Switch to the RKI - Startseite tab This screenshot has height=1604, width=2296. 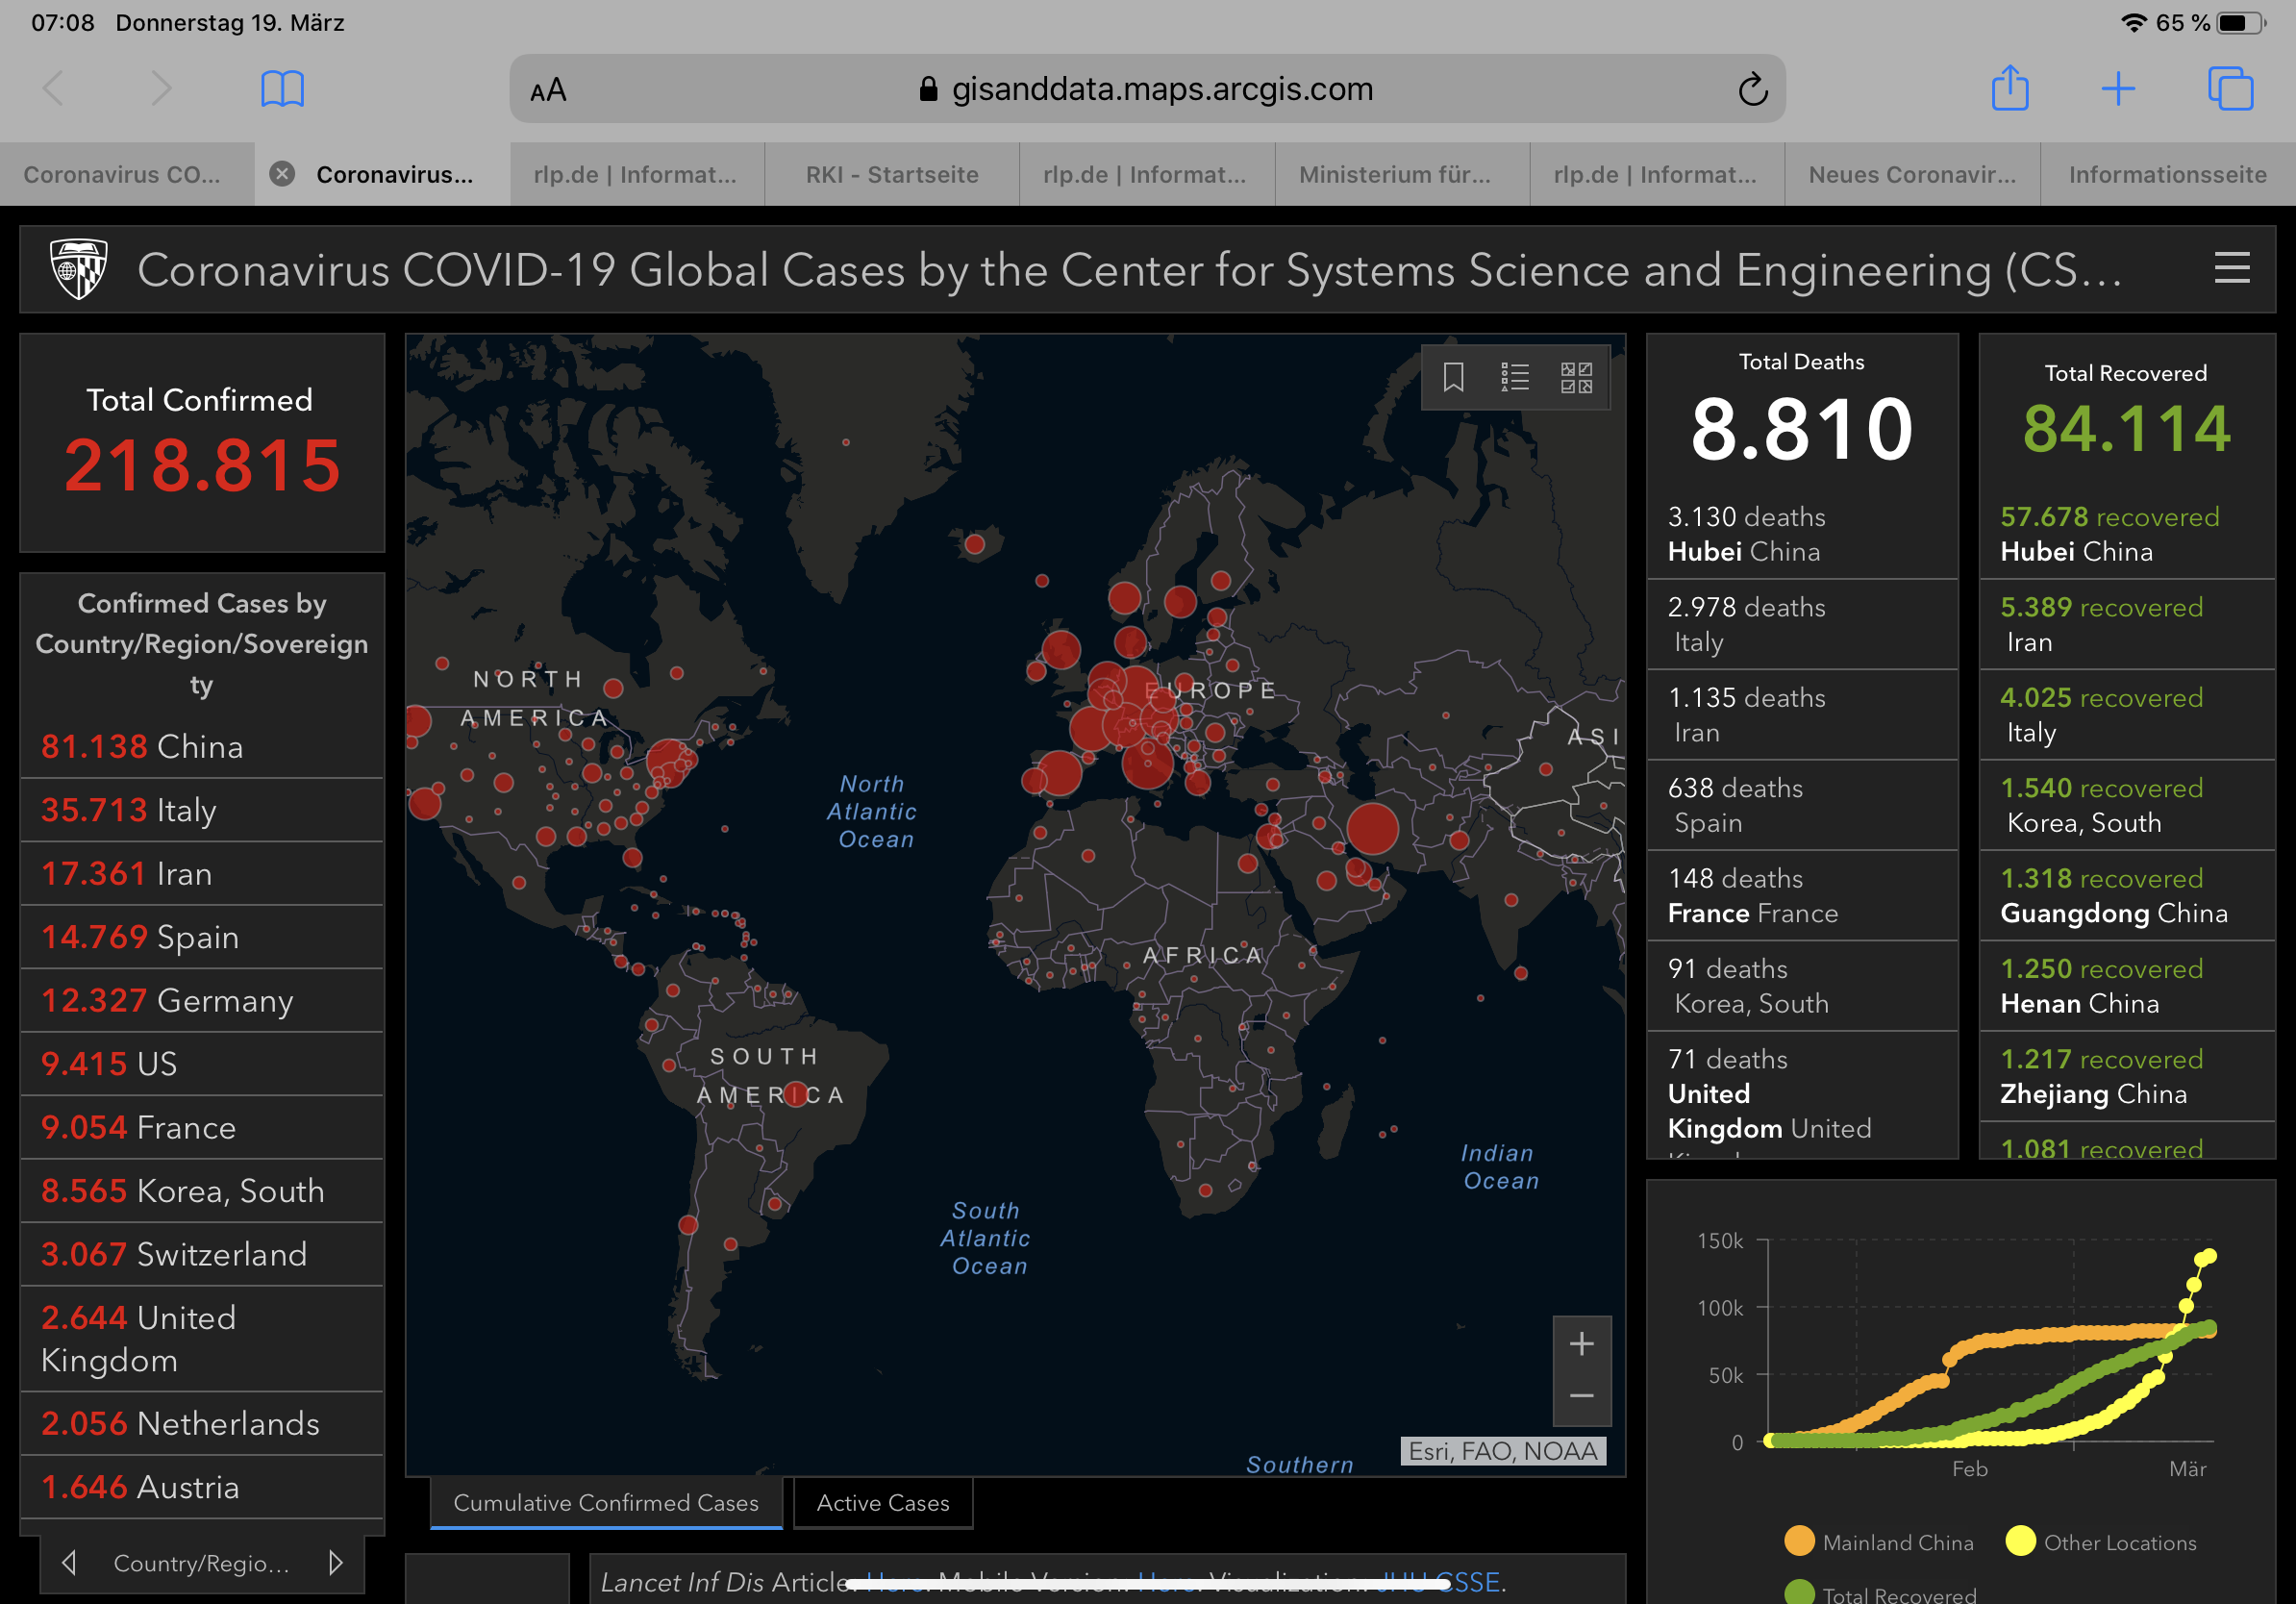coord(892,175)
